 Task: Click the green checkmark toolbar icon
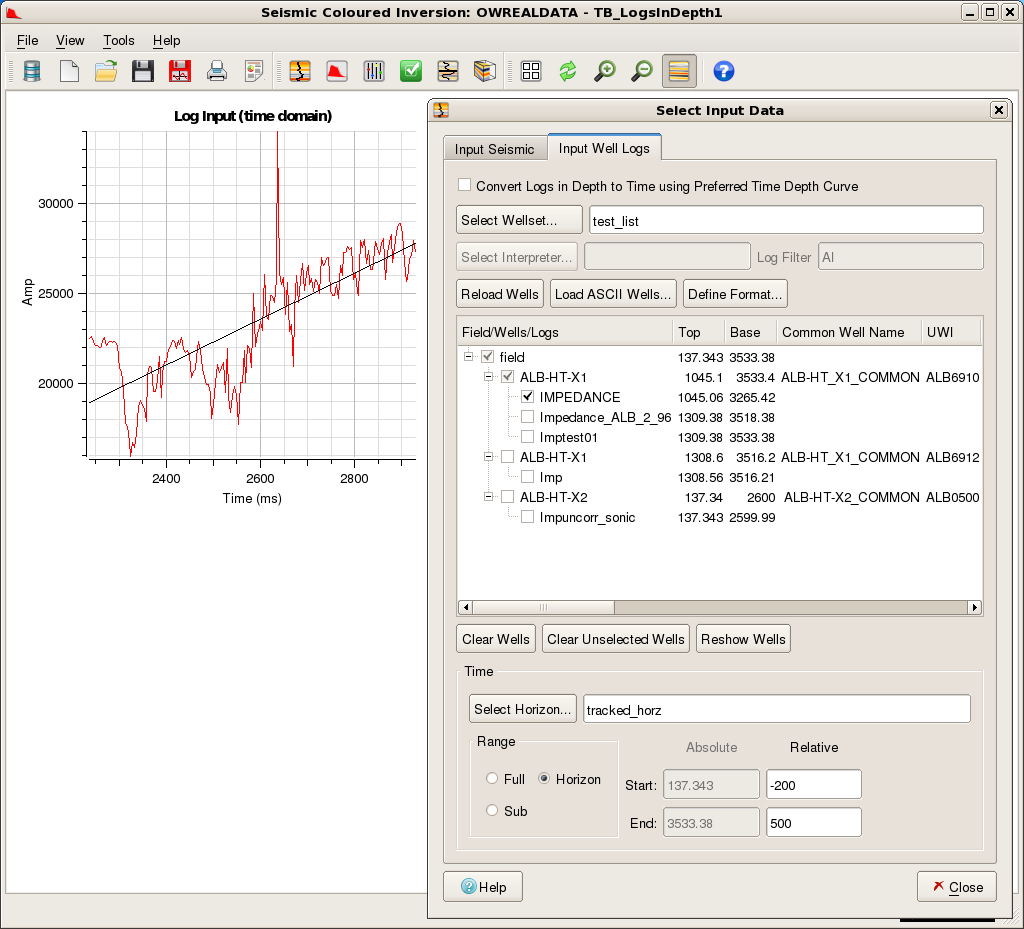pos(411,71)
